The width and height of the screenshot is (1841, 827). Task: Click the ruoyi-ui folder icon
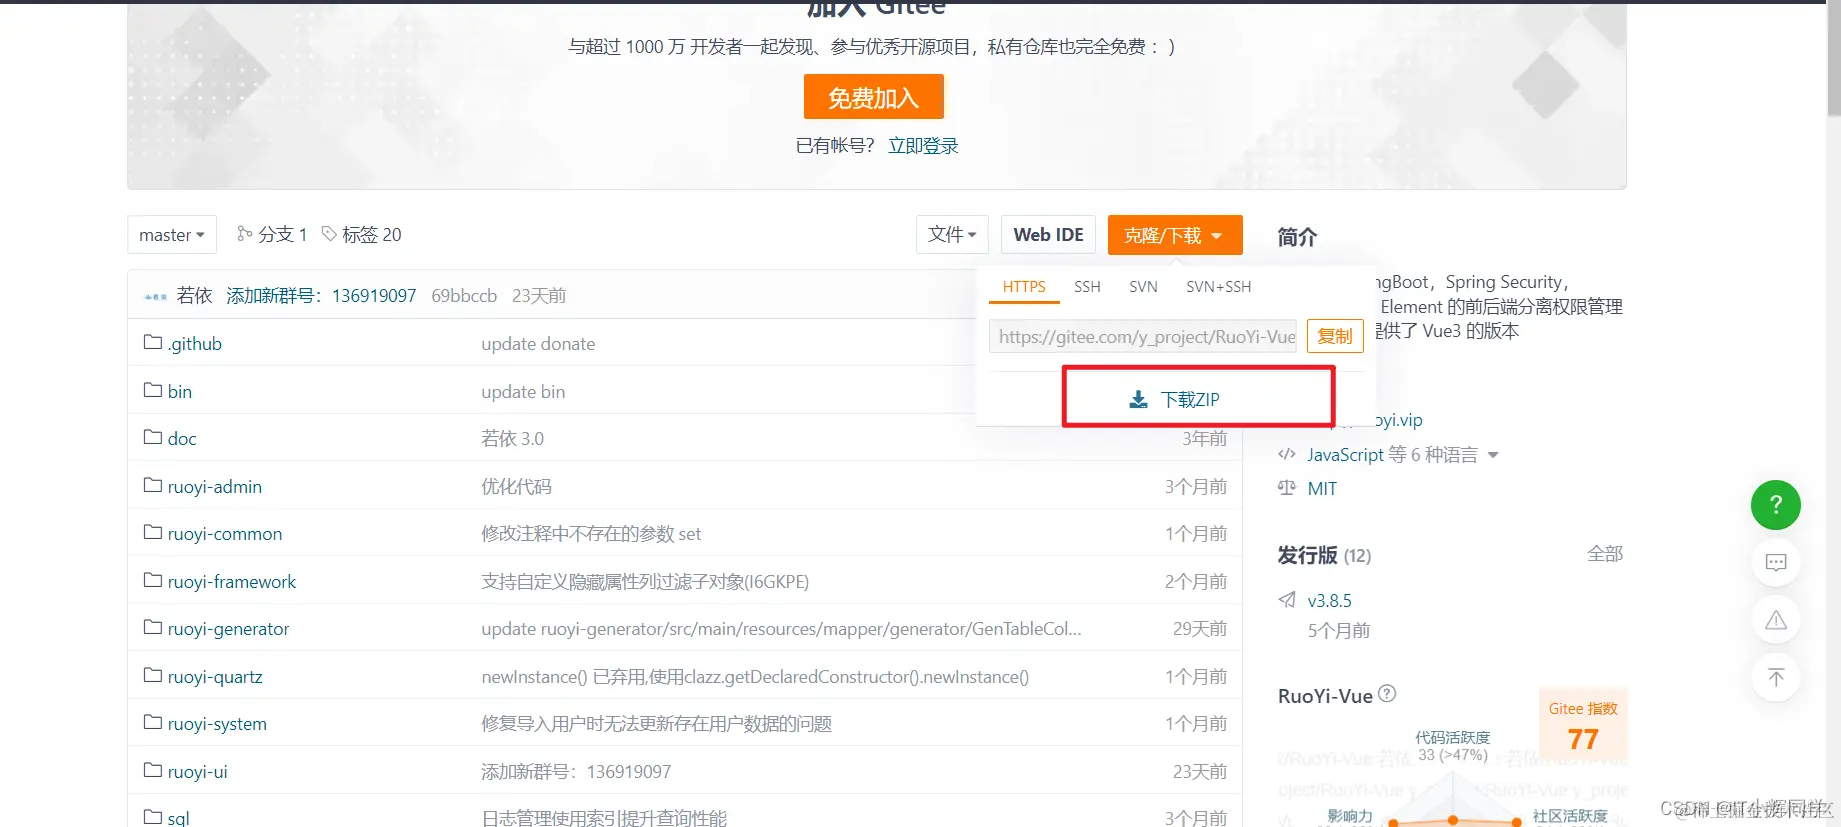153,770
